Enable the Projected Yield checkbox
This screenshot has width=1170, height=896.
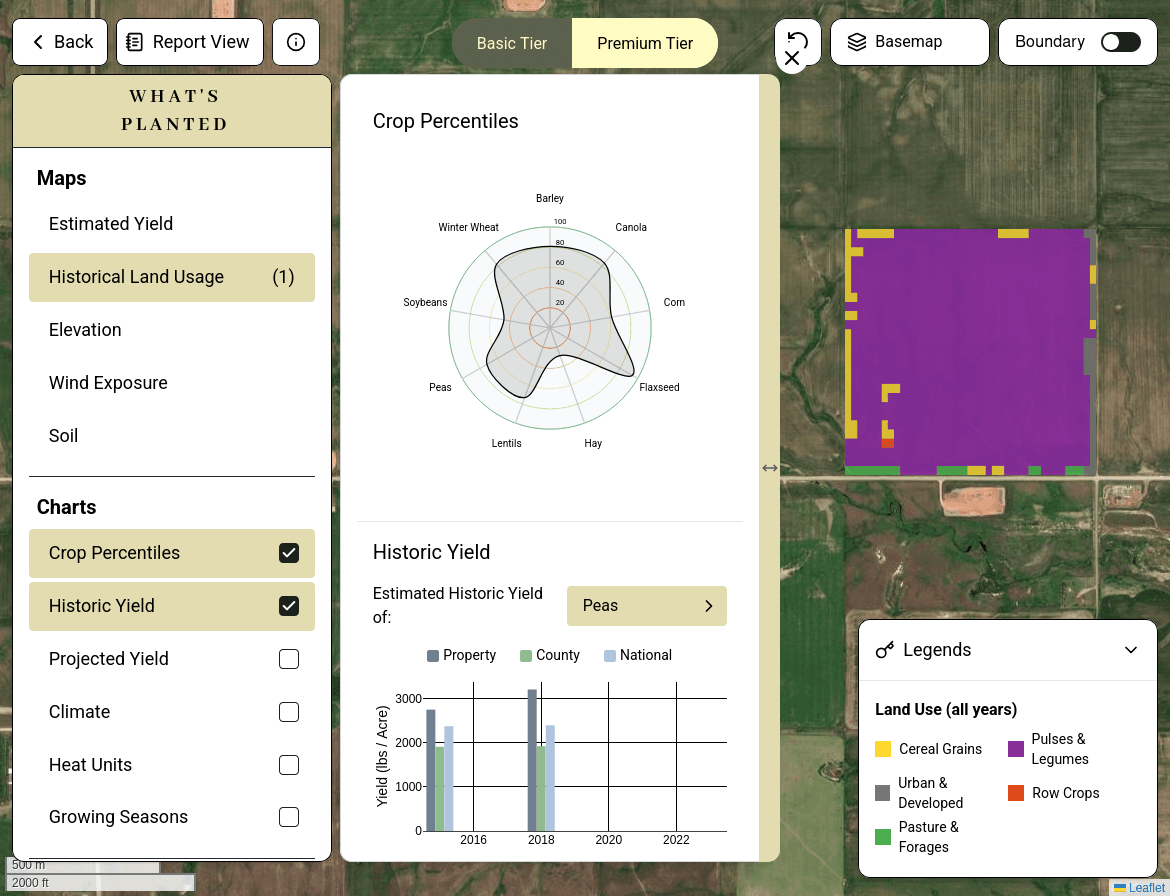point(289,659)
